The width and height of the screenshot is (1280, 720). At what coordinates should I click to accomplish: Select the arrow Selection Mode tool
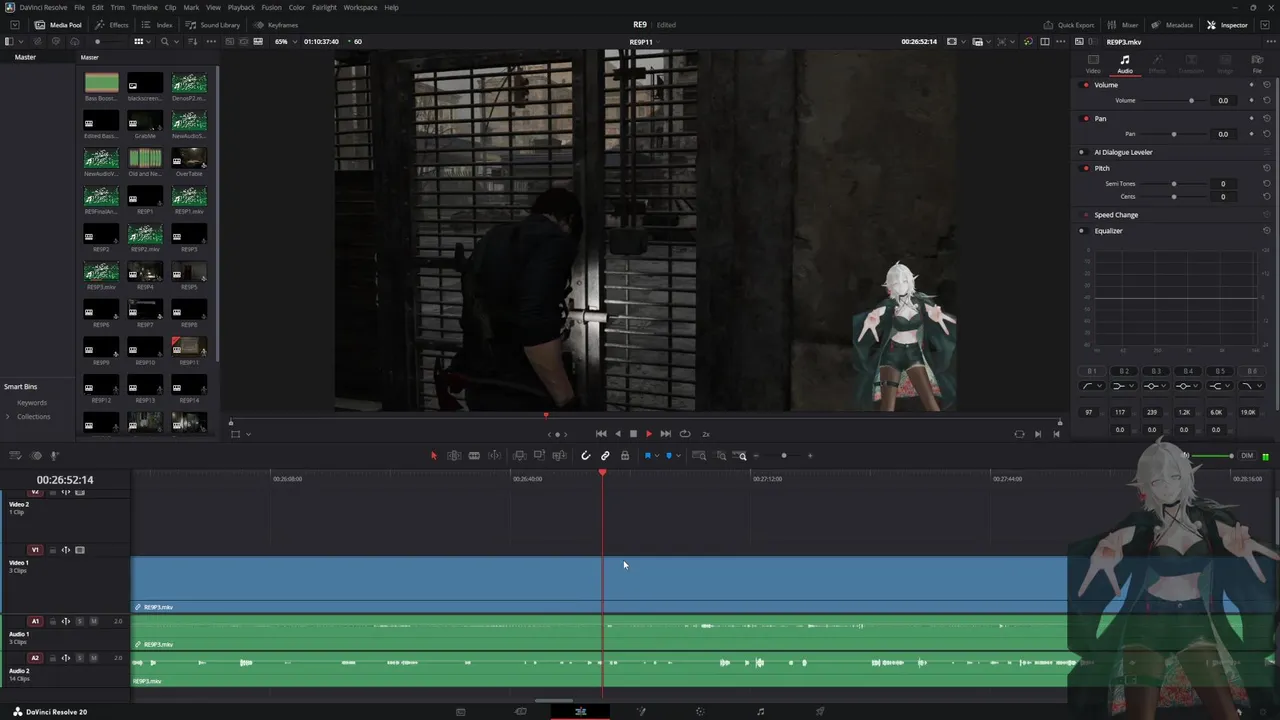click(x=434, y=456)
